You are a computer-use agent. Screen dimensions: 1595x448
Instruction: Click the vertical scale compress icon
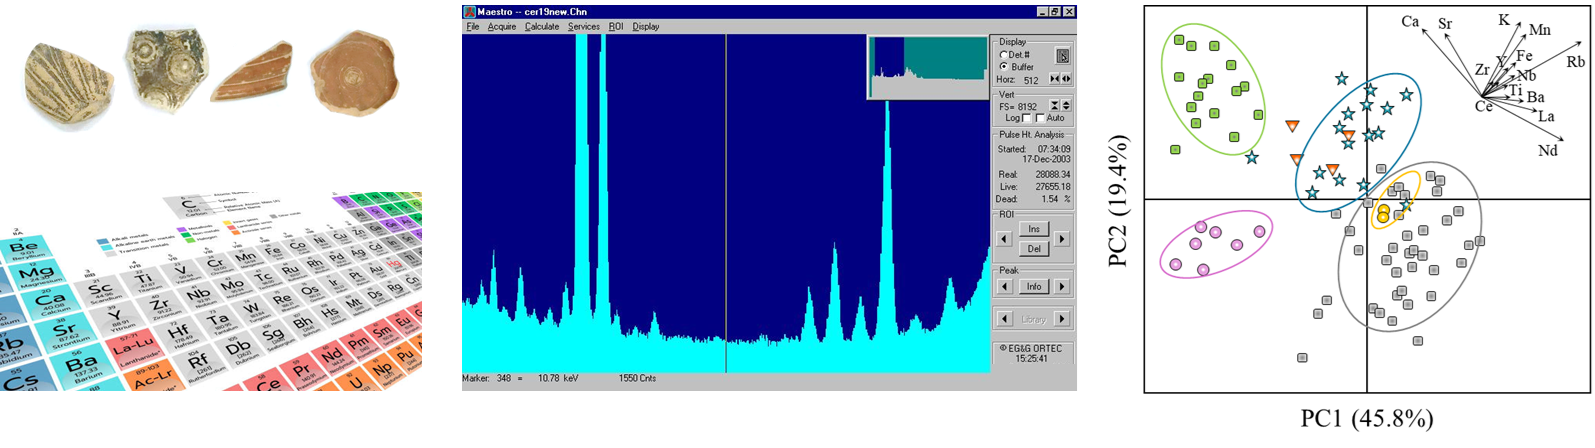click(1054, 105)
